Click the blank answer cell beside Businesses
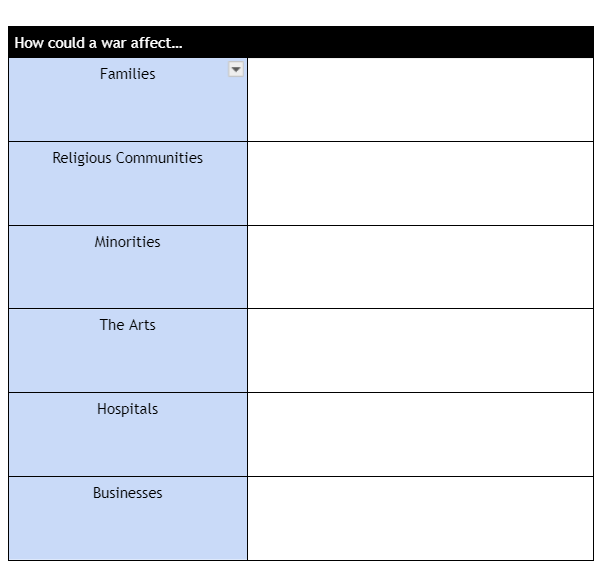The image size is (601, 571). [x=420, y=518]
